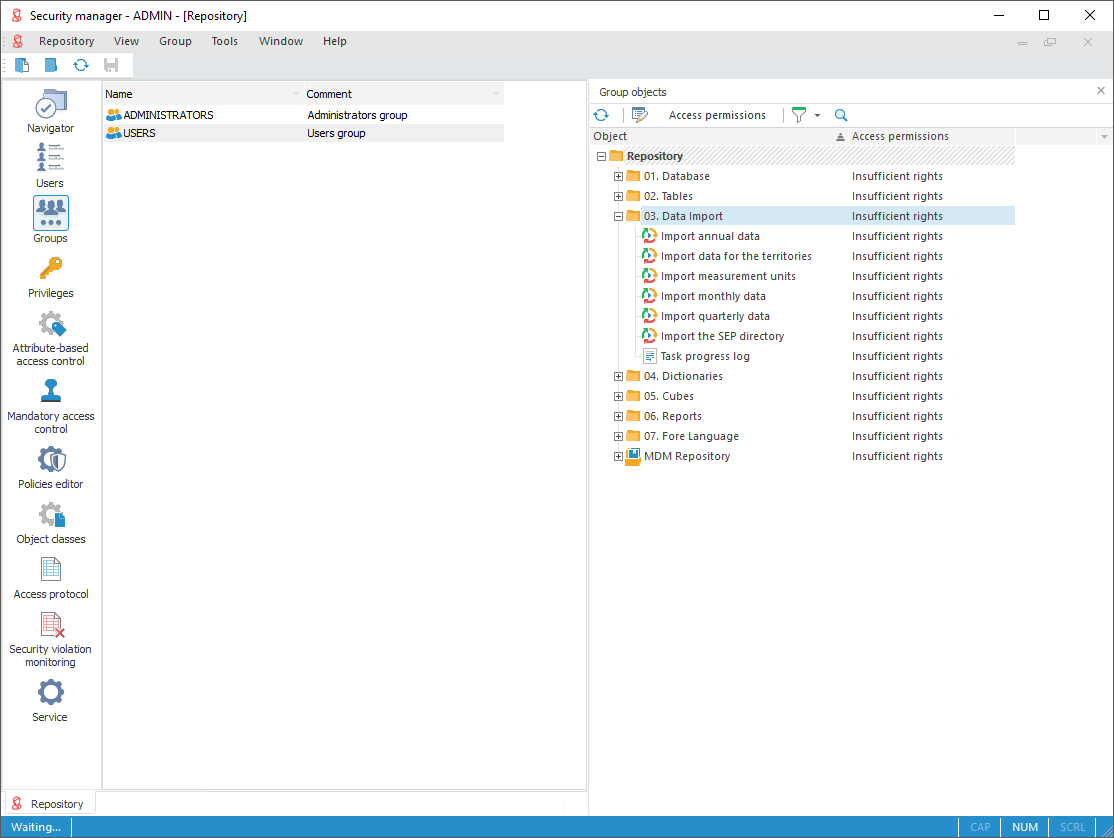Select Import data for the territories
This screenshot has width=1114, height=838.
pyautogui.click(x=736, y=256)
